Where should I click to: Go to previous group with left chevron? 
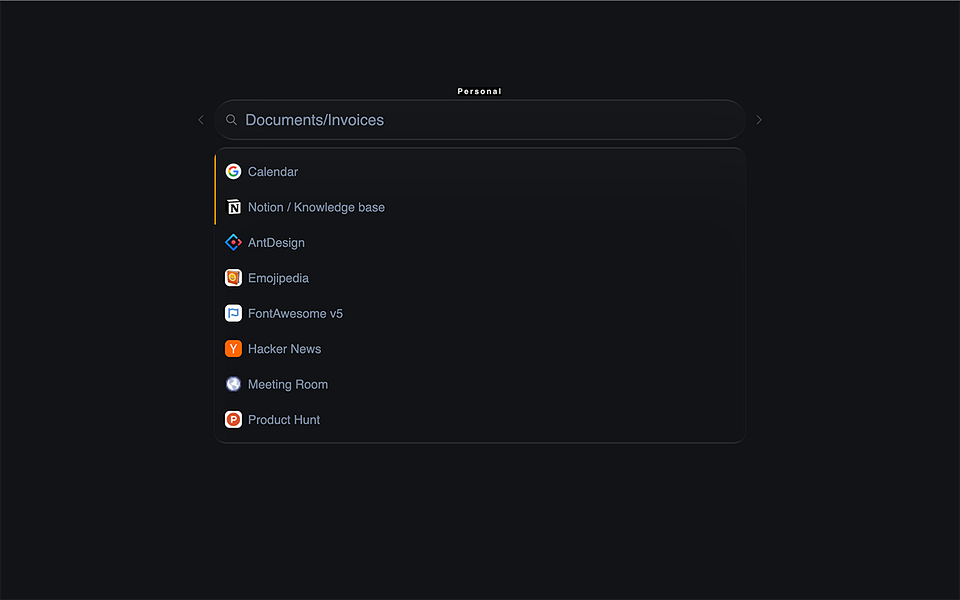pos(201,120)
